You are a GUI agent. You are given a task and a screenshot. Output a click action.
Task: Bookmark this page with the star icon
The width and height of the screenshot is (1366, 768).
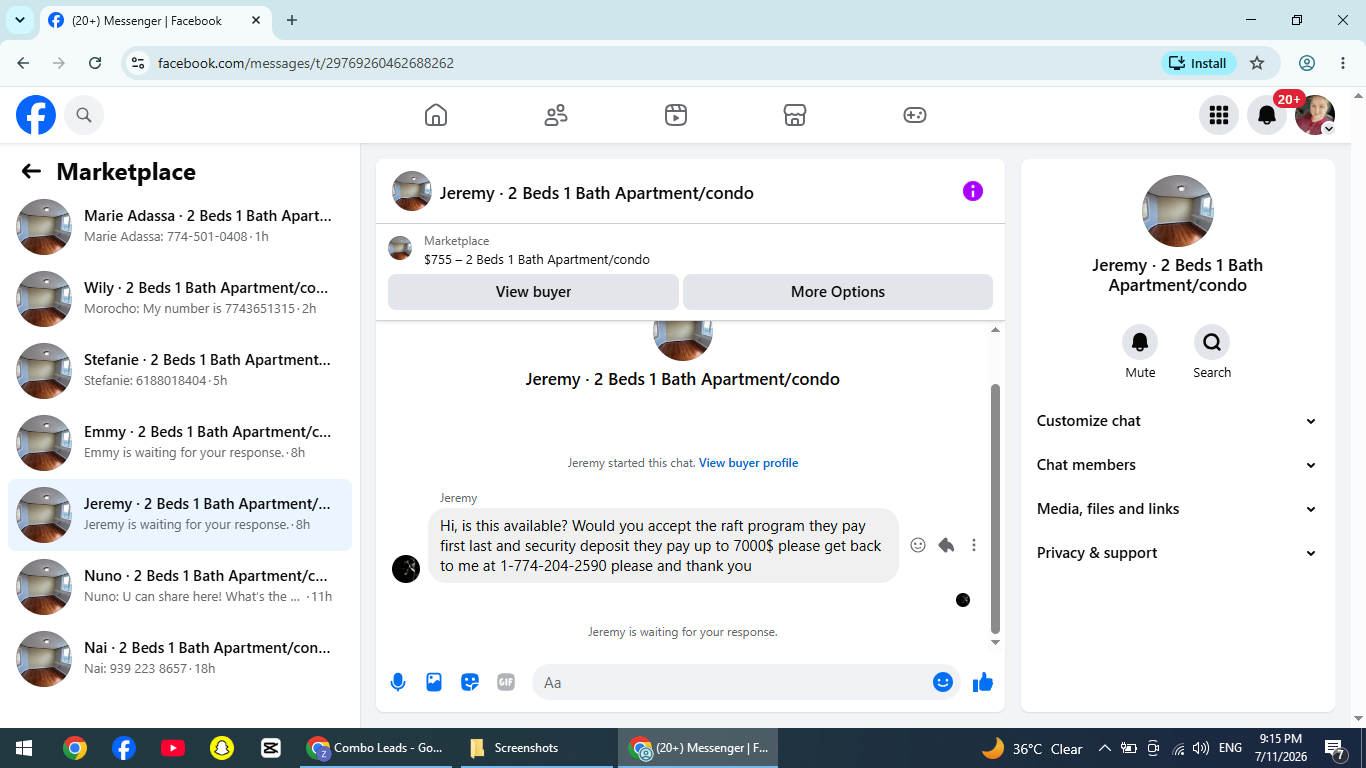tap(1257, 63)
